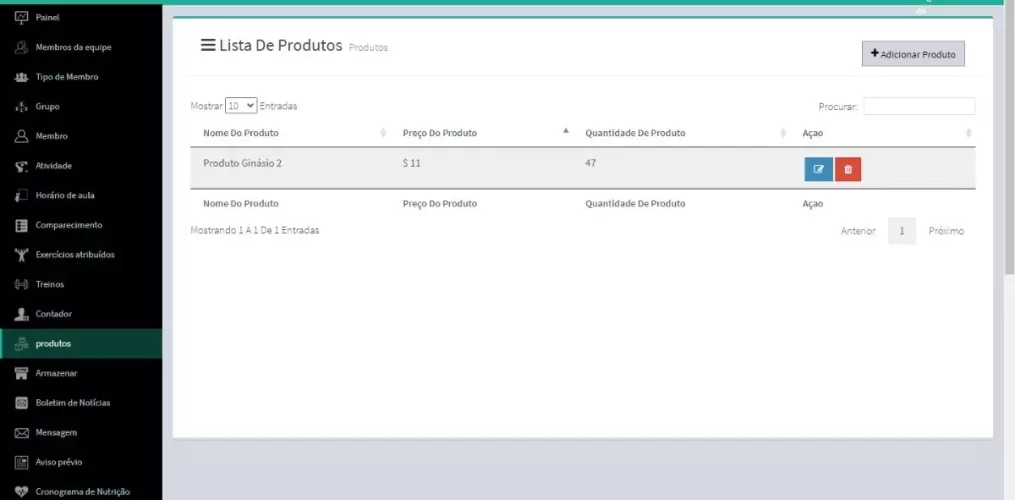Click the Procurar search field

[x=918, y=106]
